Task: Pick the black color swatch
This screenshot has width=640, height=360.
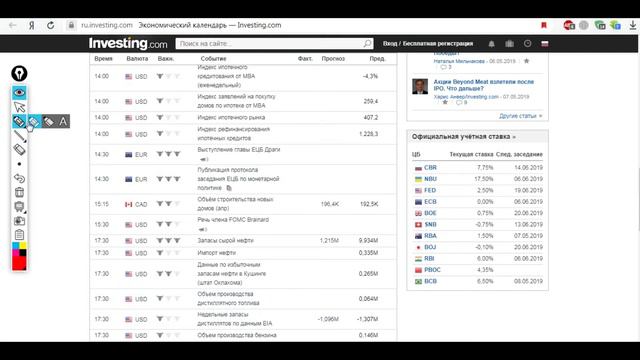Action: pyautogui.click(x=23, y=253)
